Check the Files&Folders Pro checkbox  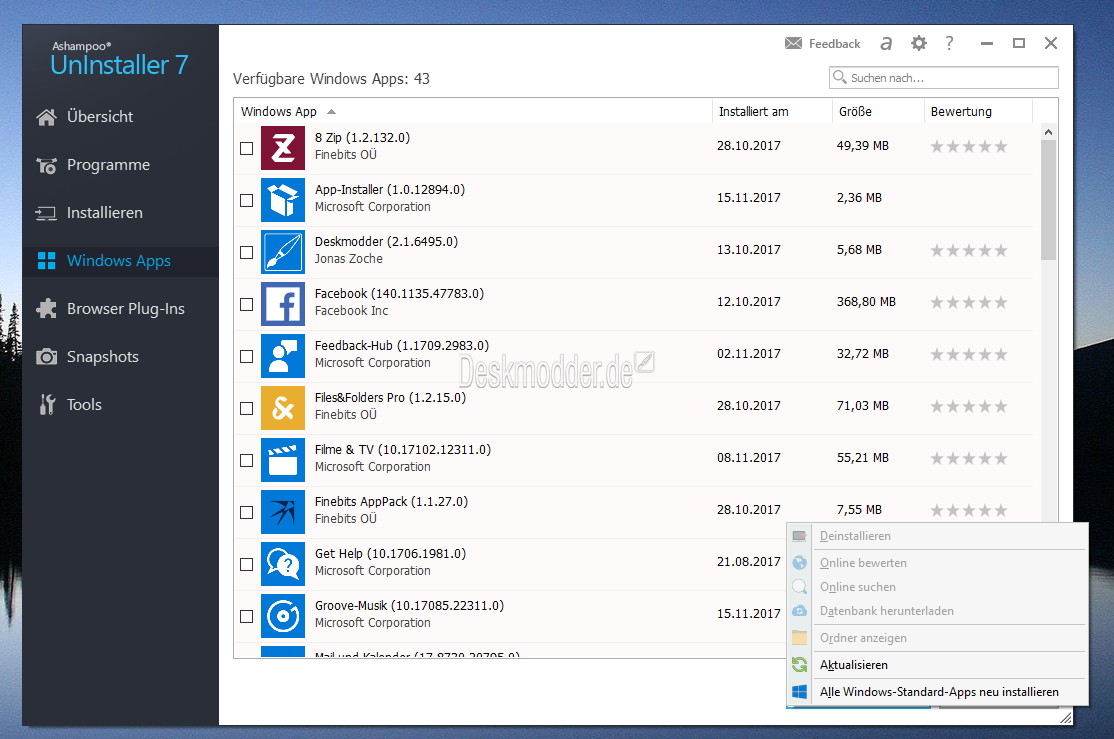247,408
